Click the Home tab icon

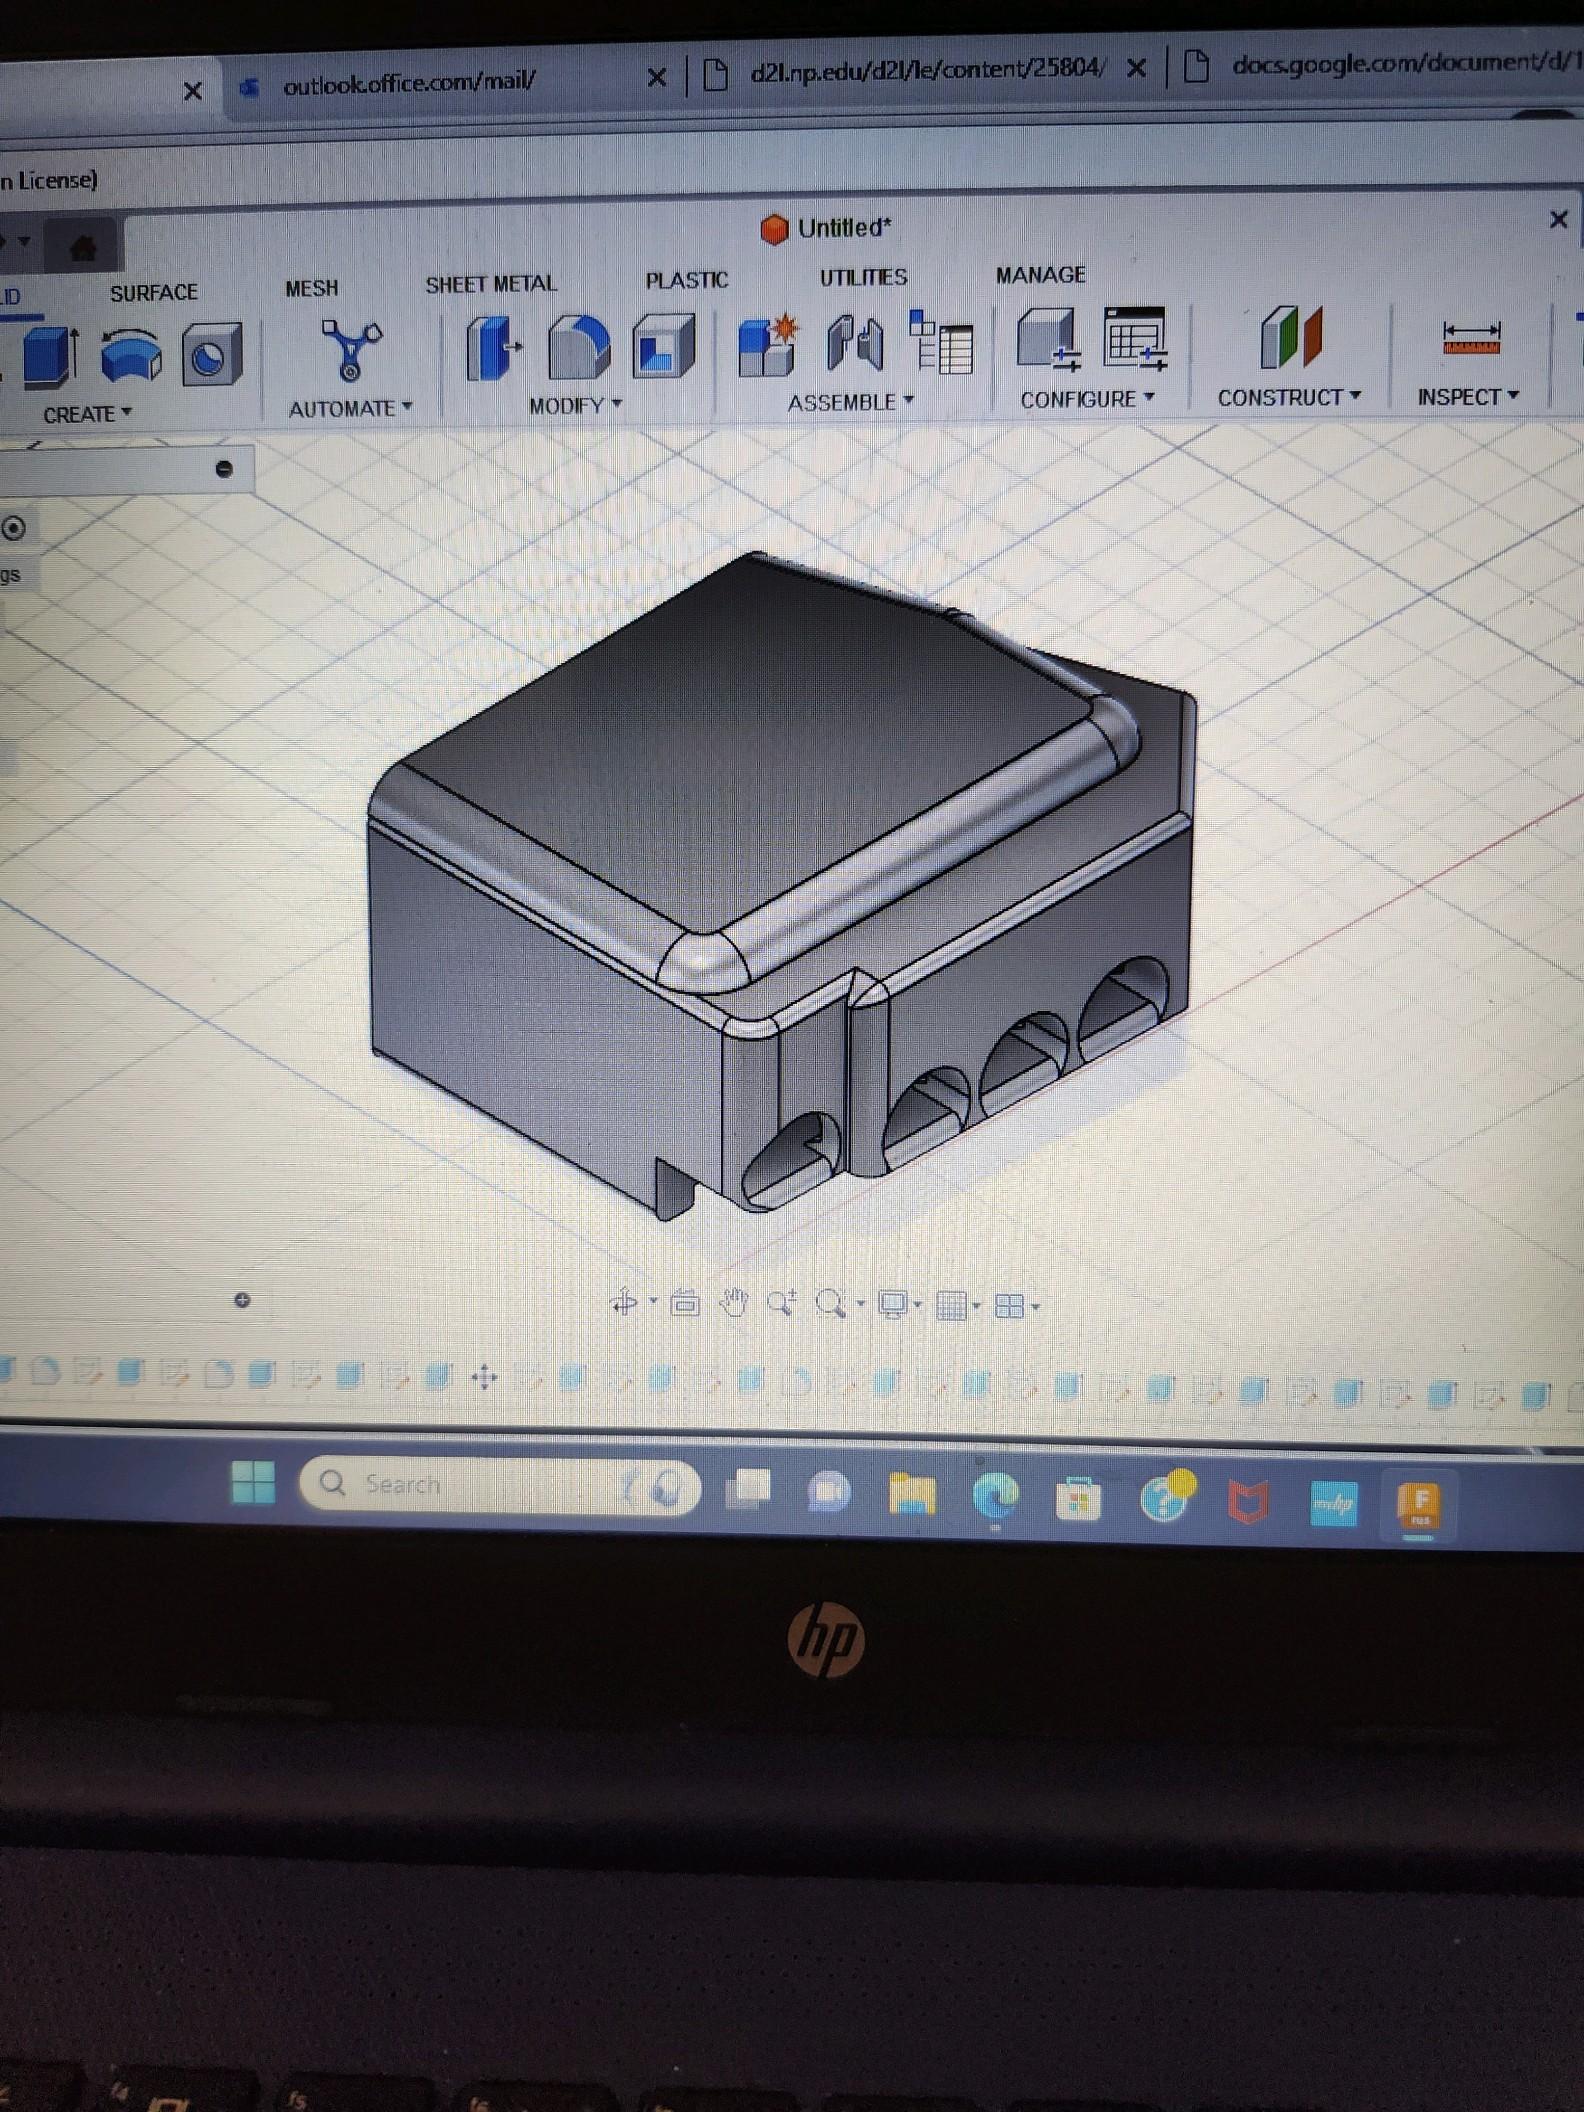point(84,247)
